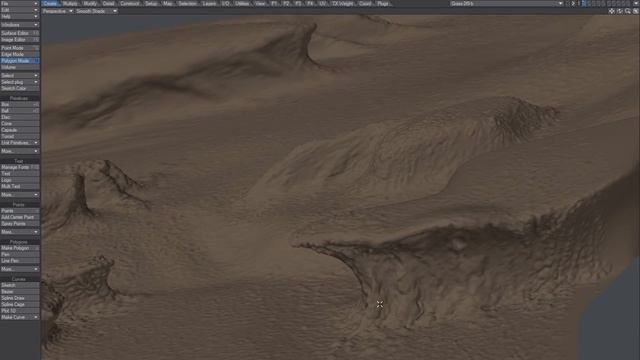Expand the Windows dropdown

pos(20,25)
